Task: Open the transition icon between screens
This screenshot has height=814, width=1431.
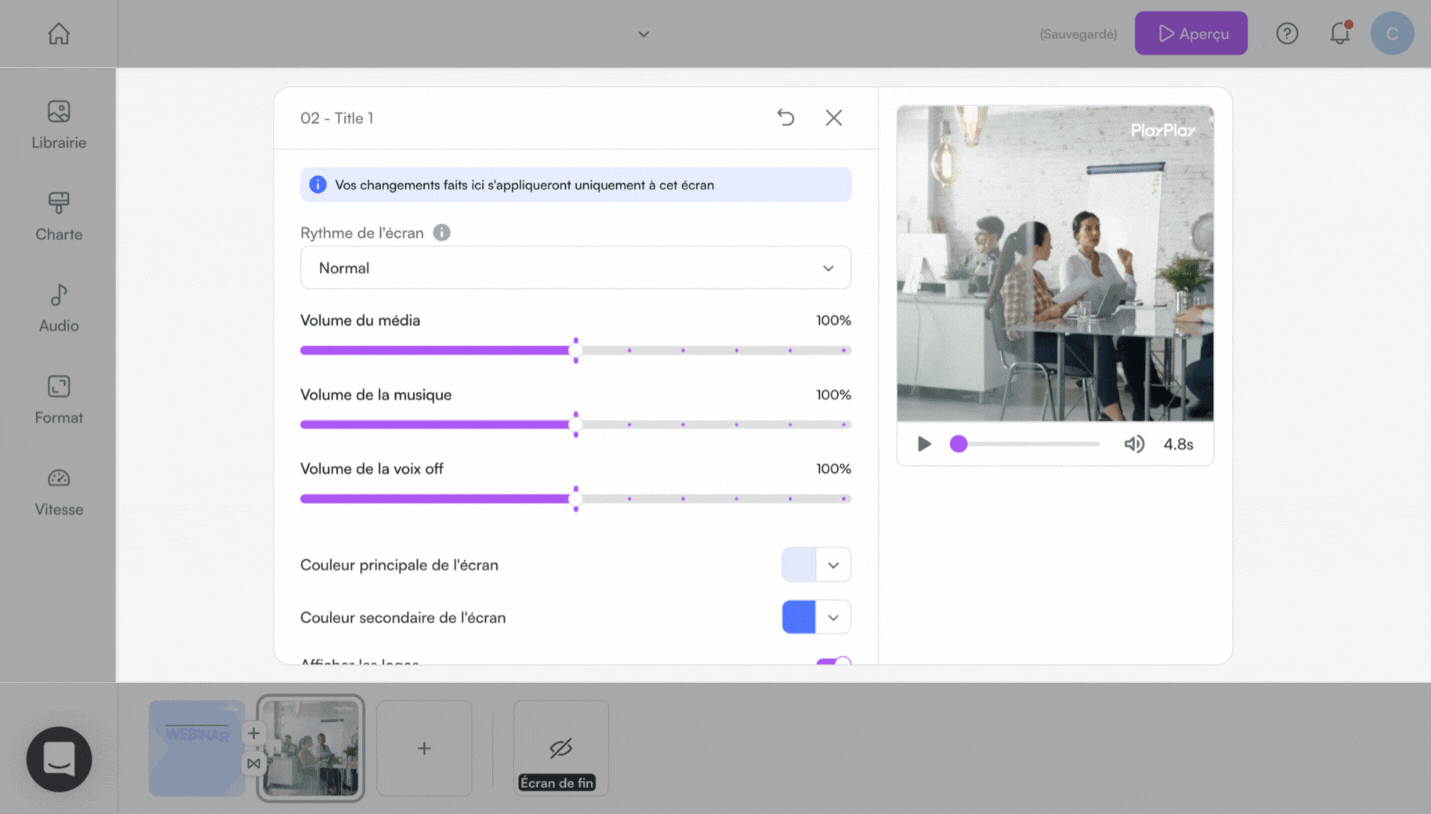Action: [254, 763]
